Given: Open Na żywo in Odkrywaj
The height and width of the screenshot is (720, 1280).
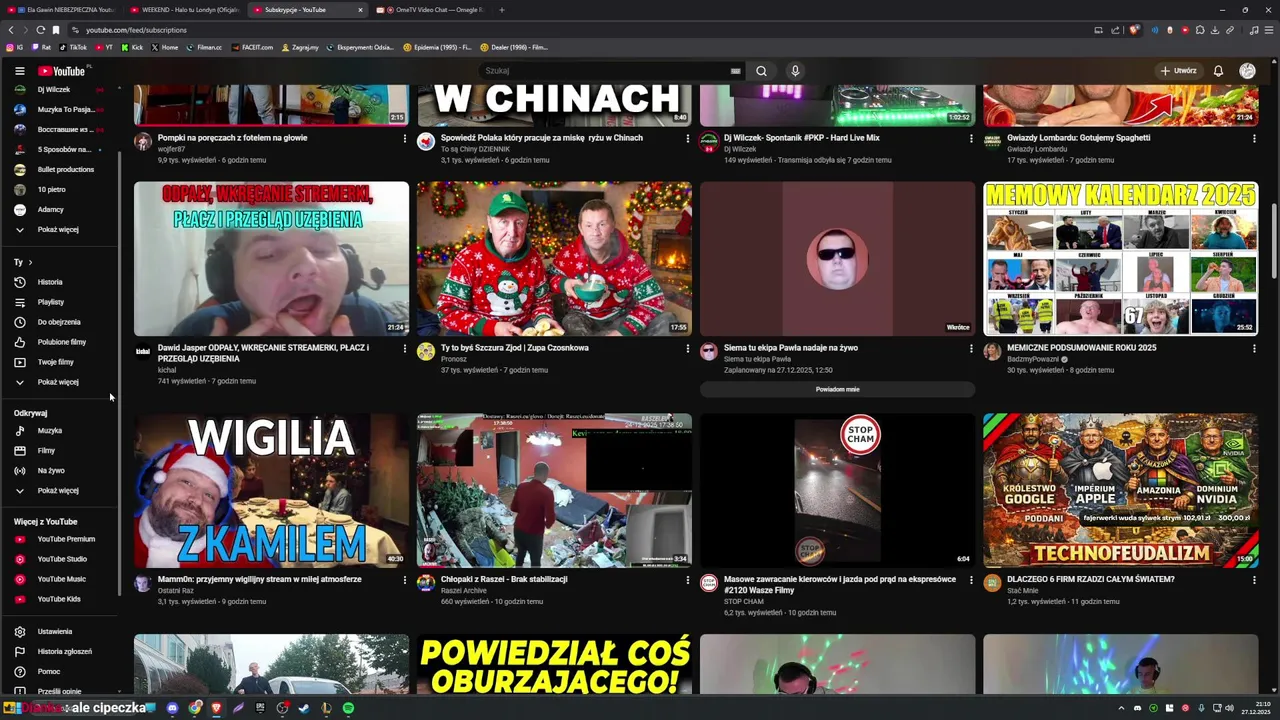Looking at the screenshot, I should pyautogui.click(x=60, y=470).
